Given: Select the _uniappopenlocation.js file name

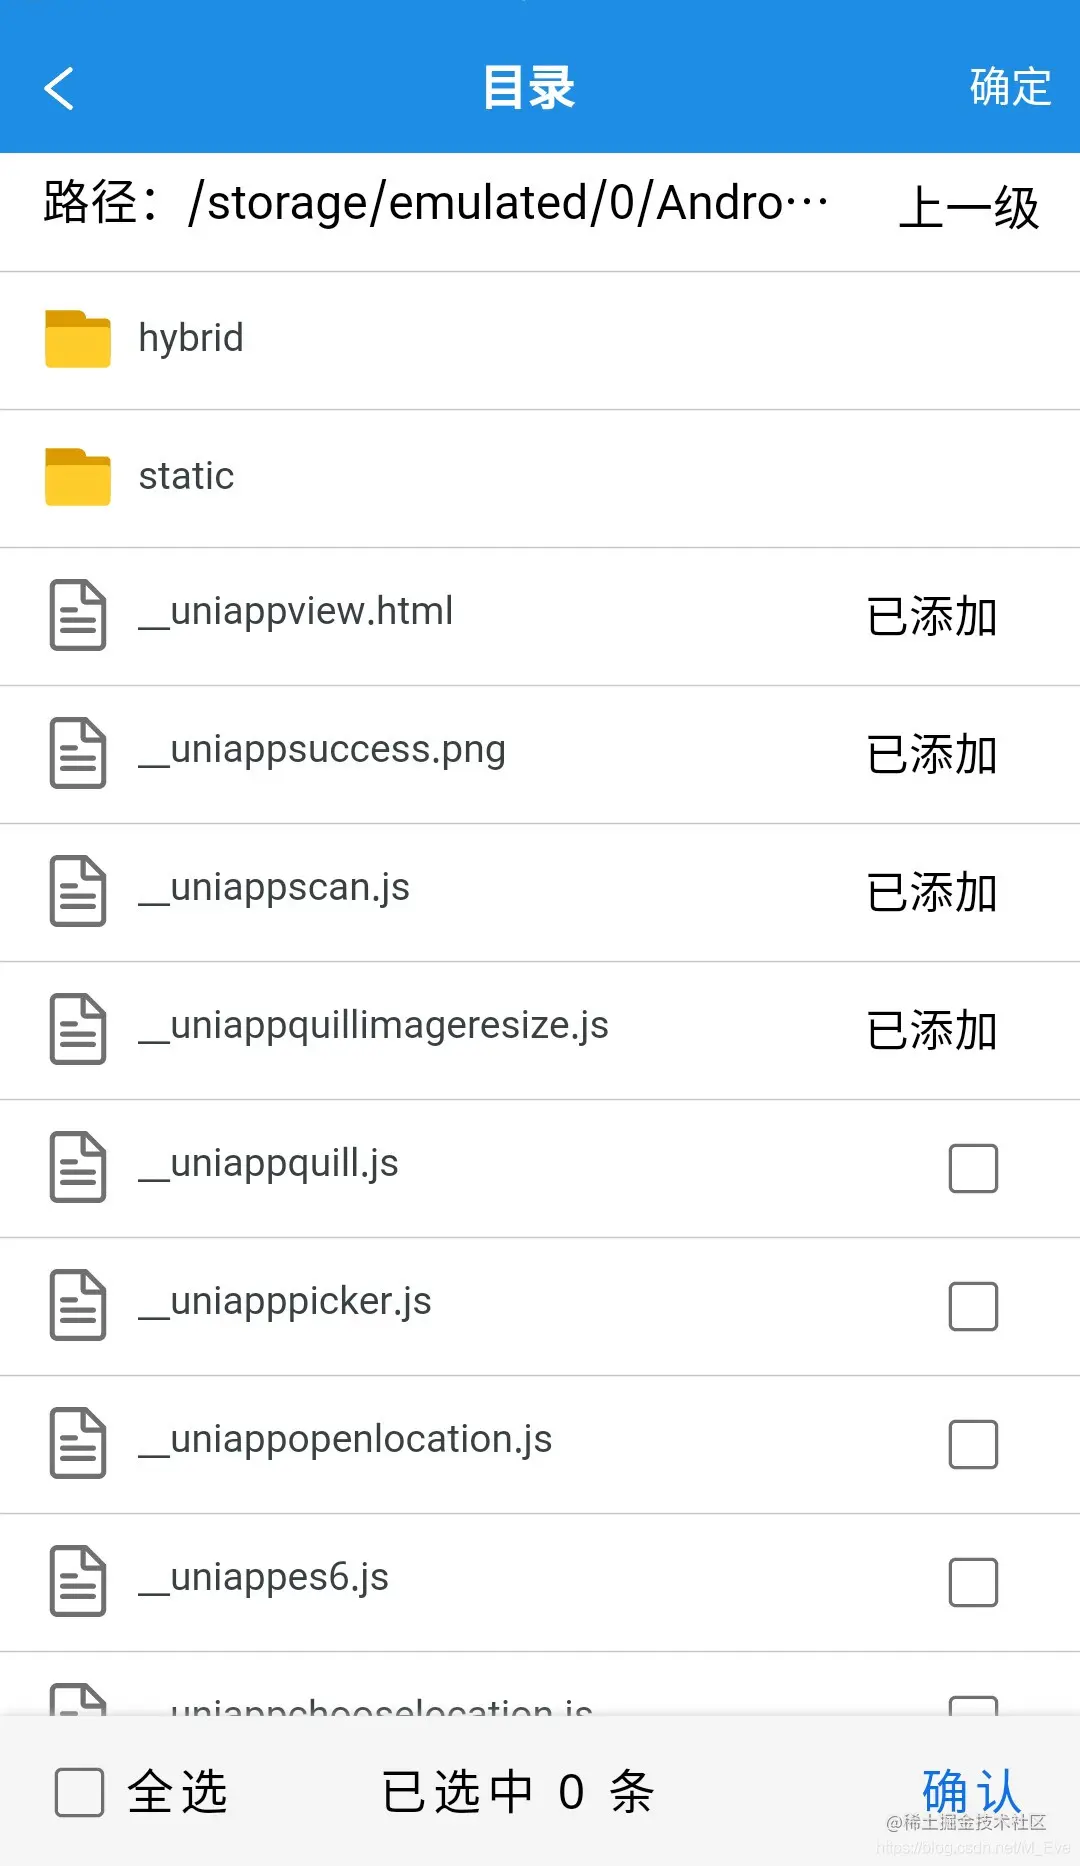Looking at the screenshot, I should pyautogui.click(x=345, y=1440).
